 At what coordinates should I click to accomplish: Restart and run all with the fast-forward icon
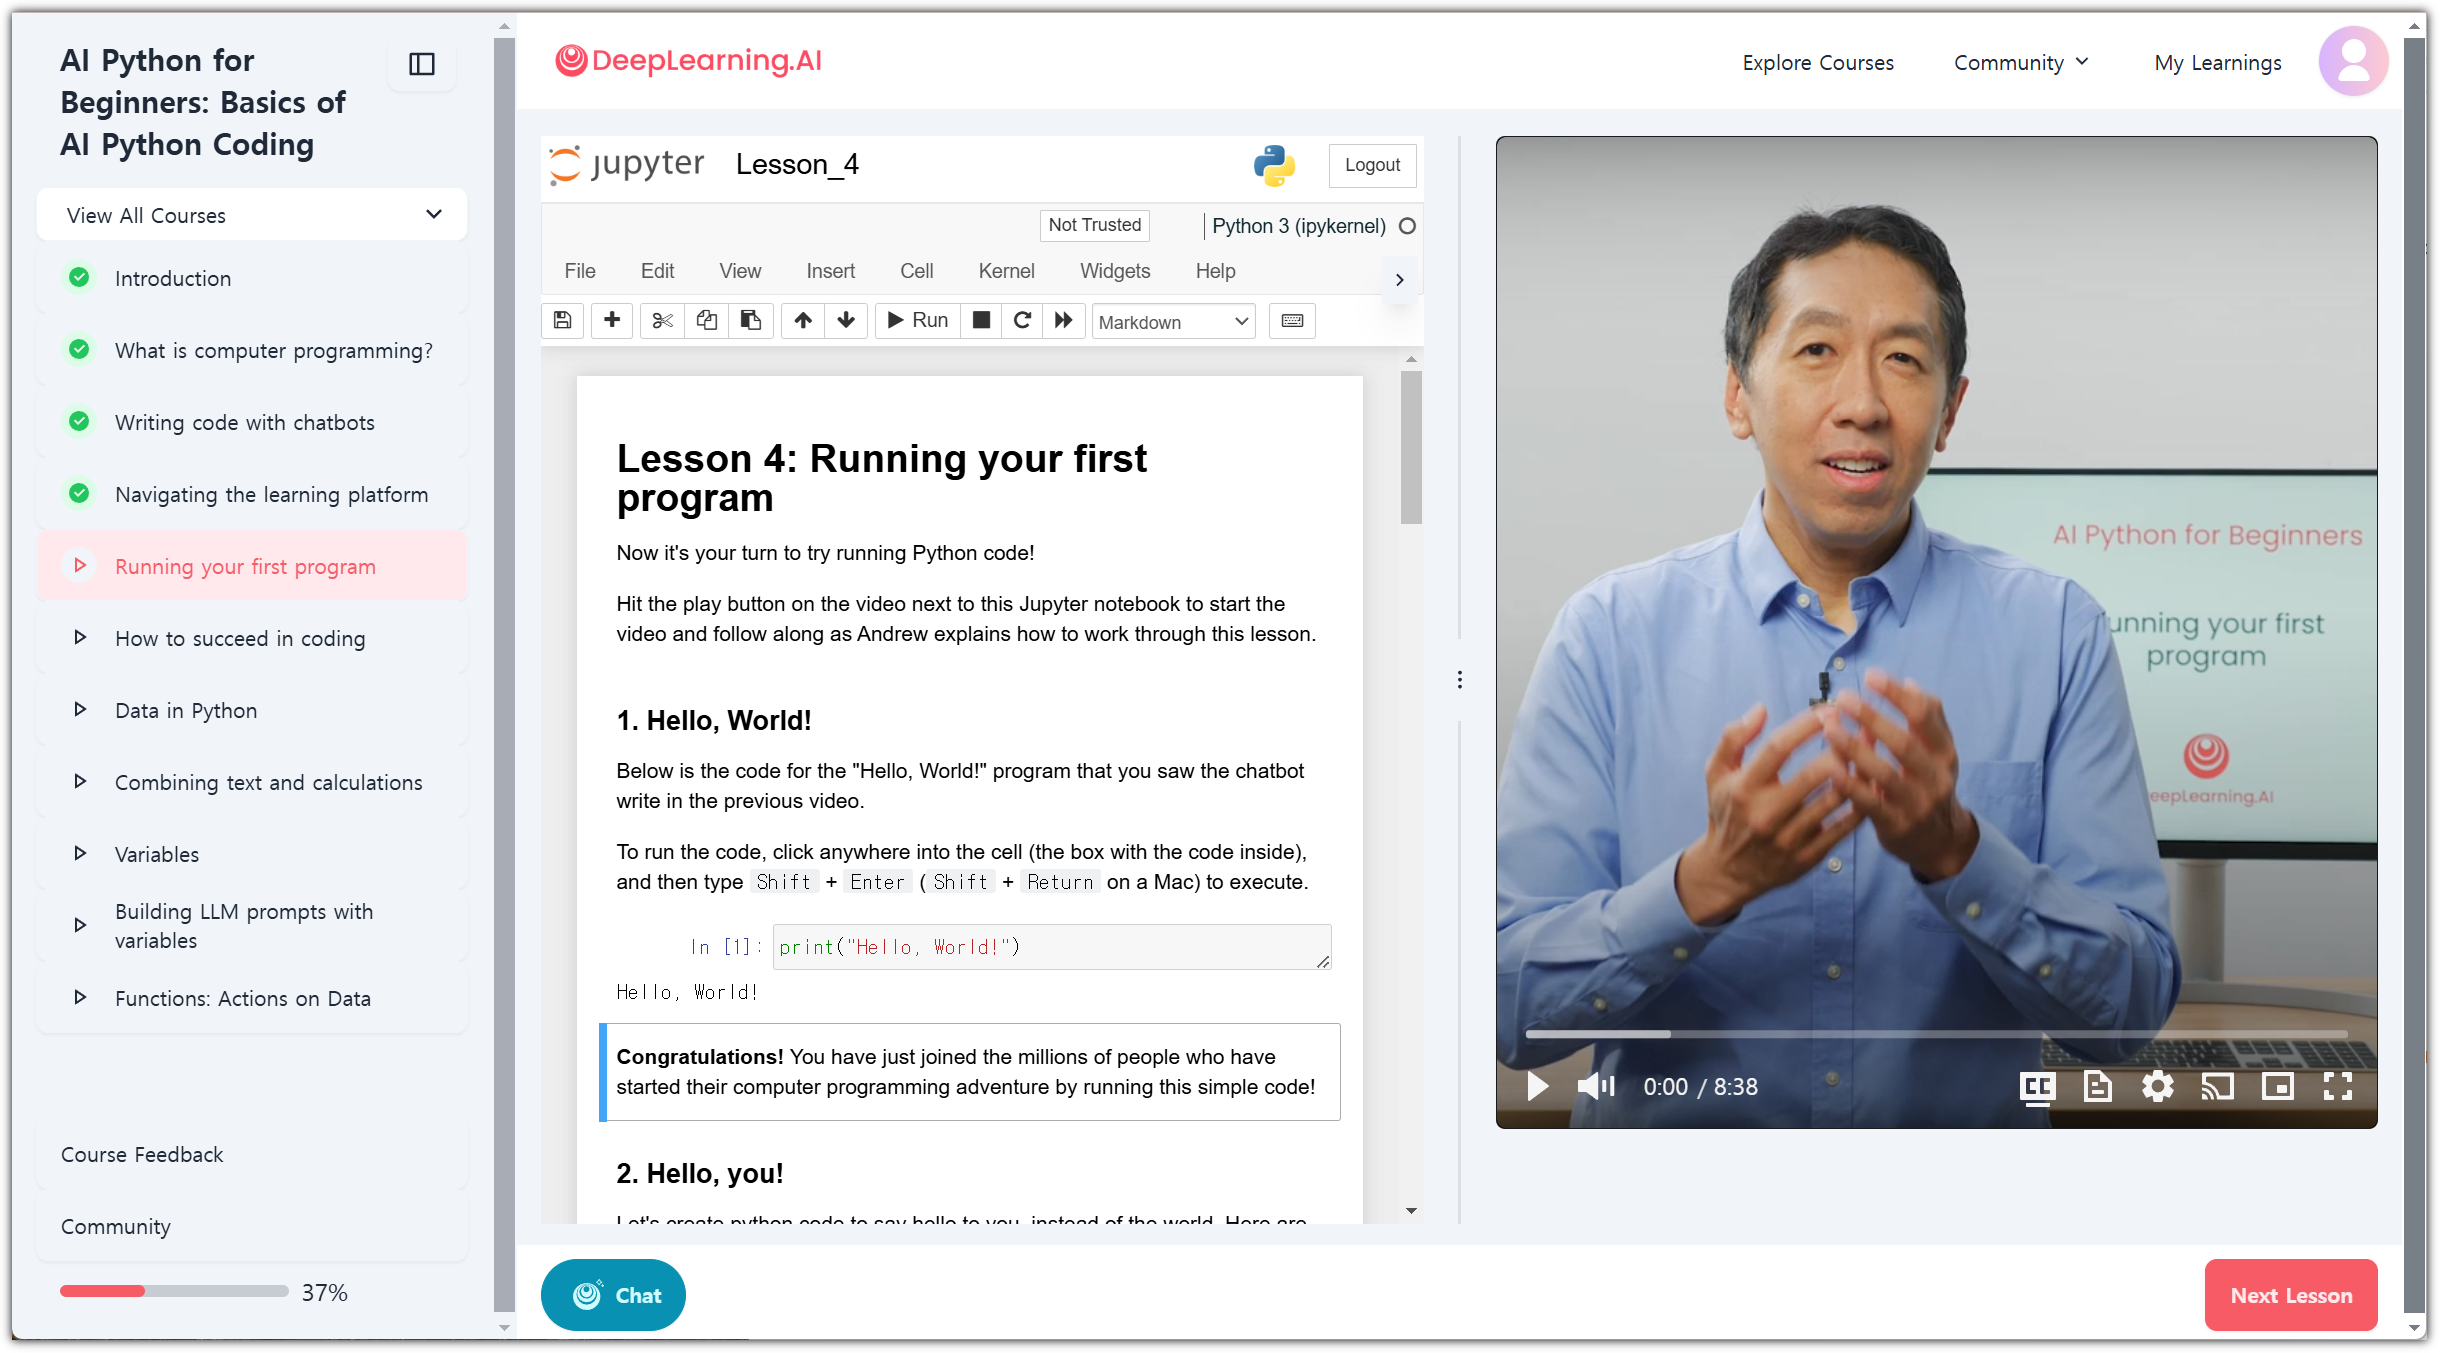pyautogui.click(x=1064, y=320)
